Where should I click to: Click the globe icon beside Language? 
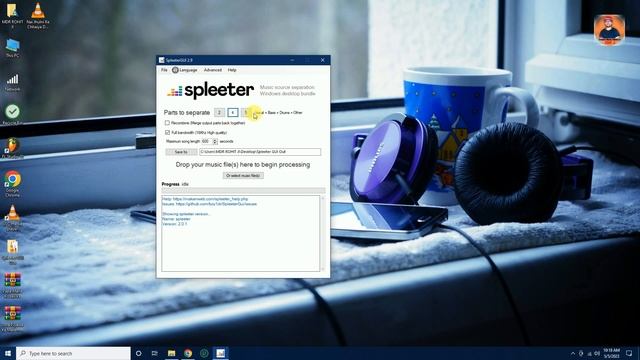click(175, 70)
